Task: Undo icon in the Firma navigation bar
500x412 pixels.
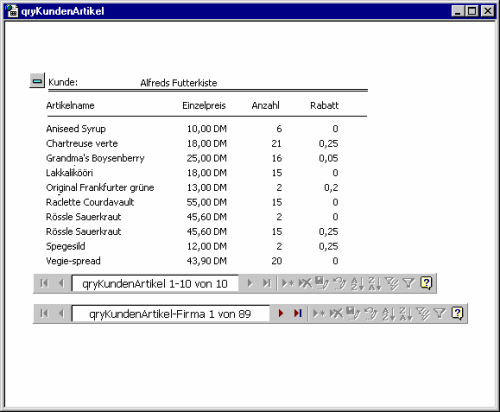Action: pos(370,313)
